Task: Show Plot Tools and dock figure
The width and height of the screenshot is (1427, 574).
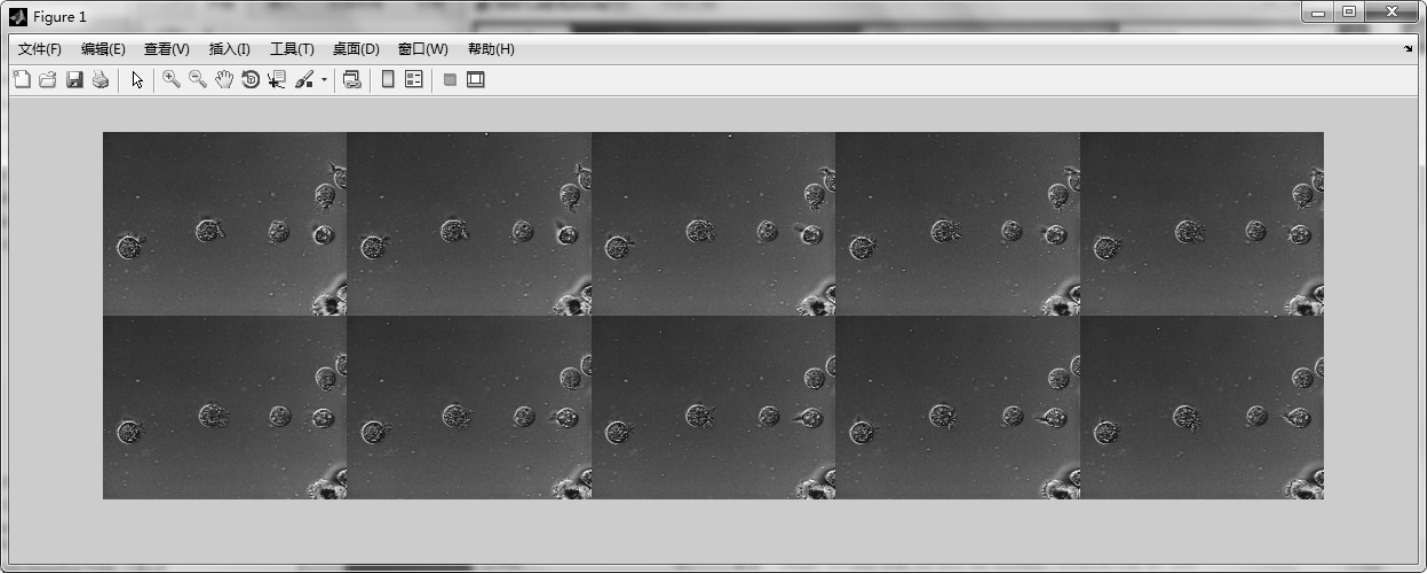Action: 476,80
